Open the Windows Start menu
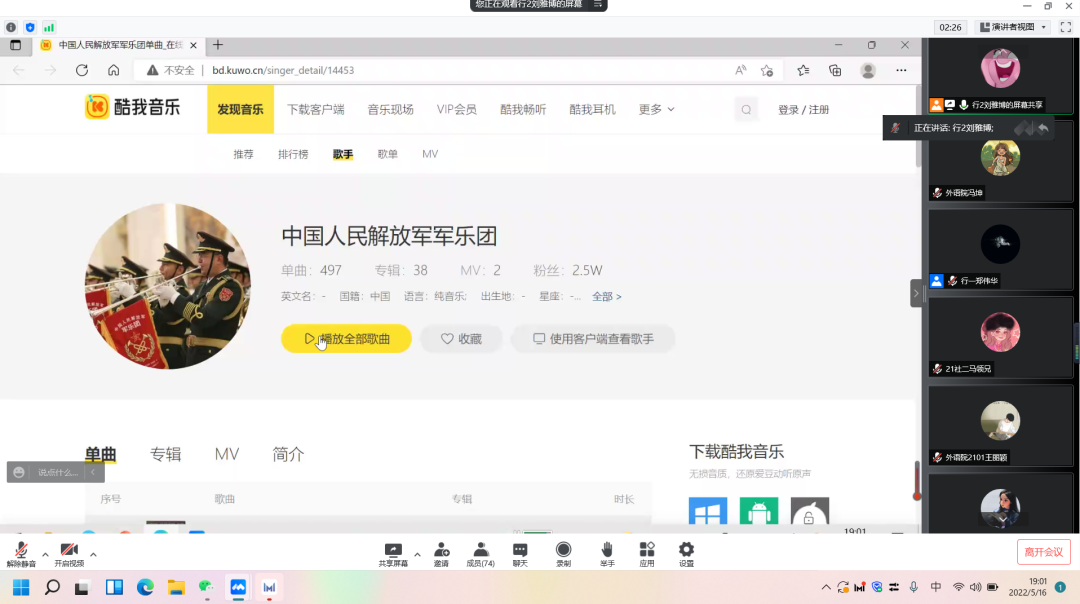1080x604 pixels. tap(21, 587)
